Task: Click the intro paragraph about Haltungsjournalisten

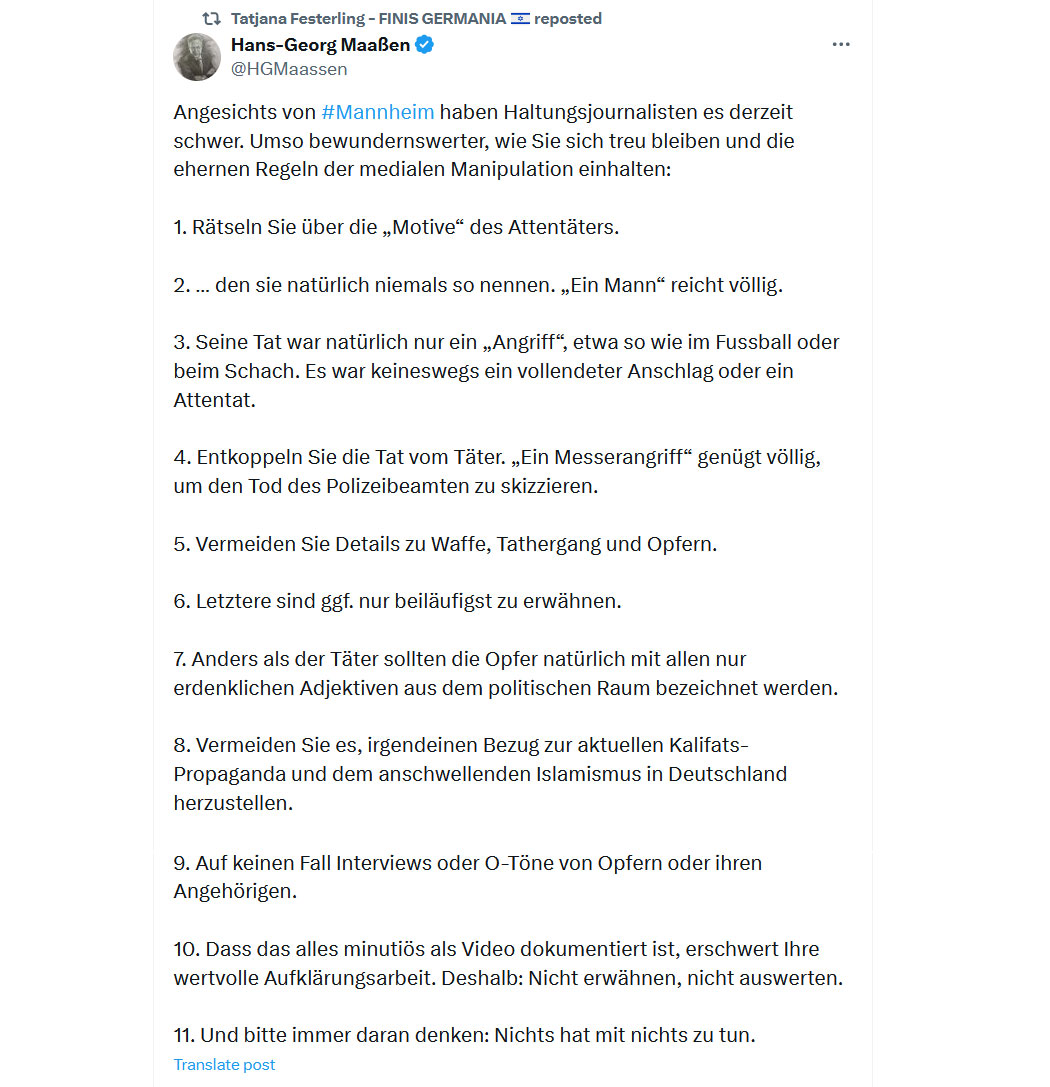Action: click(x=484, y=141)
